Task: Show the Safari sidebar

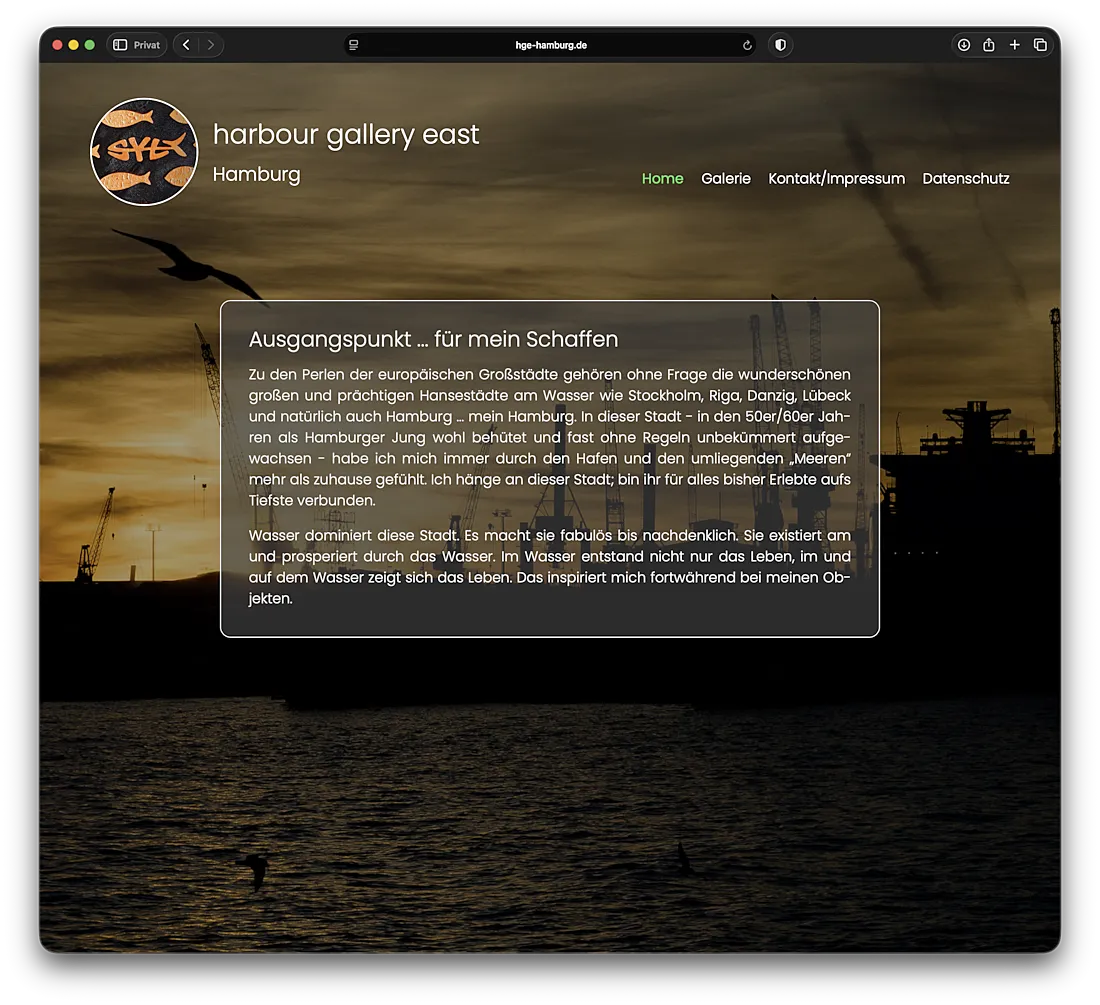Action: pyautogui.click(x=120, y=45)
